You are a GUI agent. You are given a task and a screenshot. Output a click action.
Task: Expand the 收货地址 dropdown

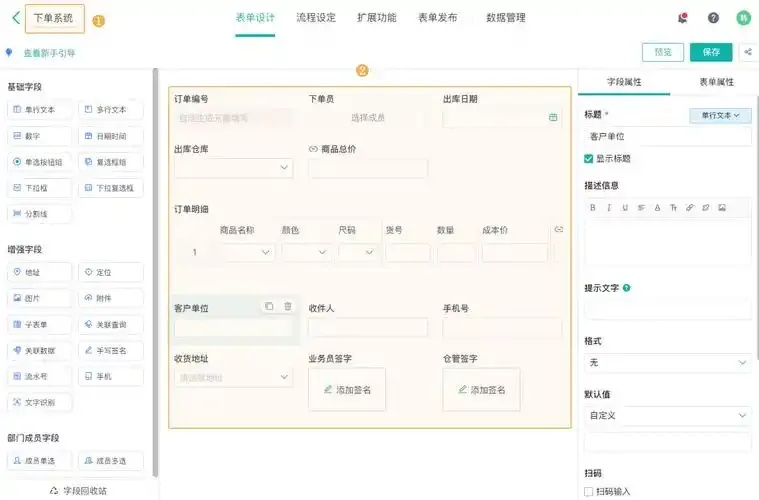(234, 377)
